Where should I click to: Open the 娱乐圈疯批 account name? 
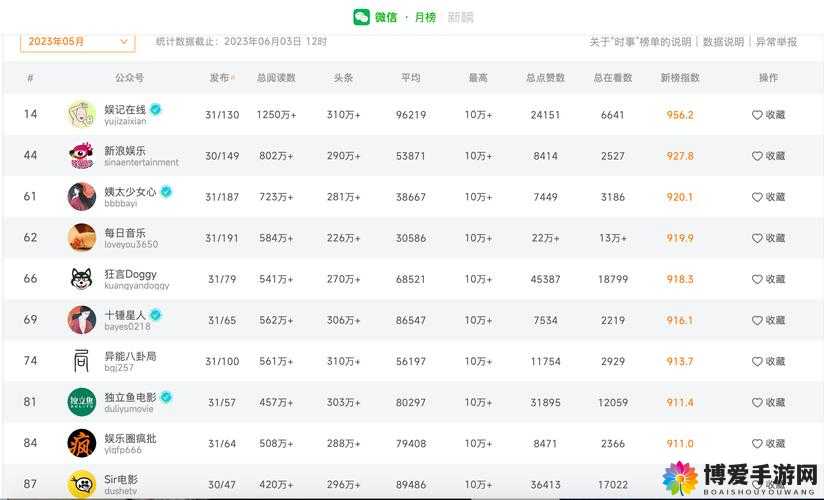click(130, 438)
